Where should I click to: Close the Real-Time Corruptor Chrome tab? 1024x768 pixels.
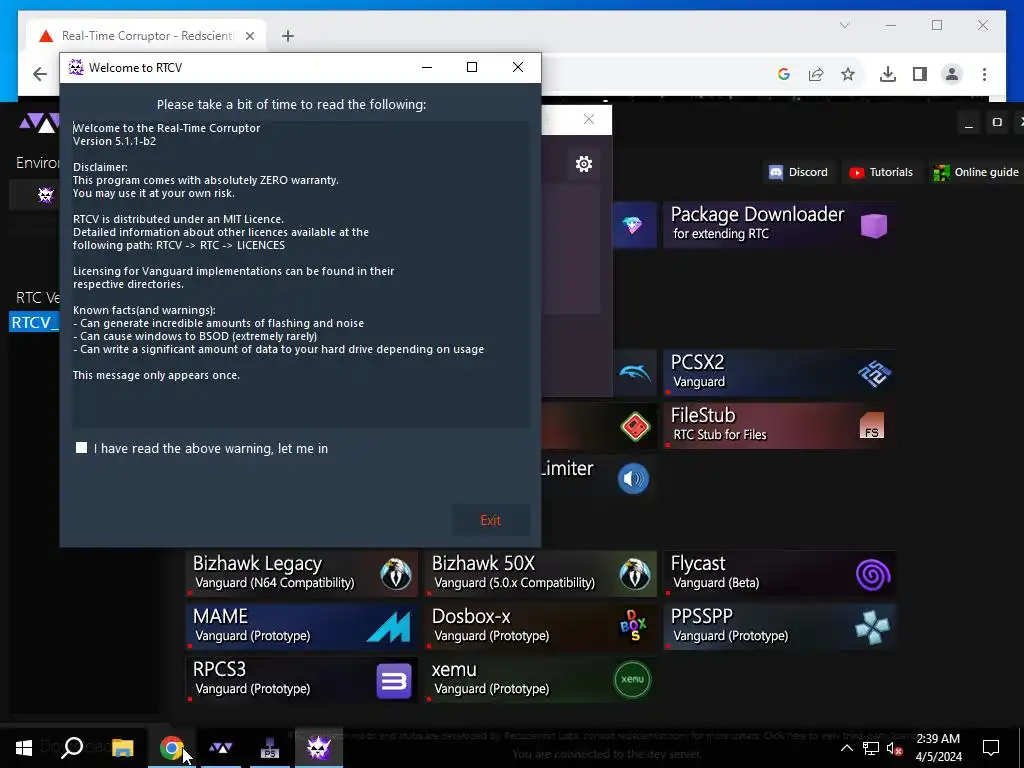click(x=249, y=36)
